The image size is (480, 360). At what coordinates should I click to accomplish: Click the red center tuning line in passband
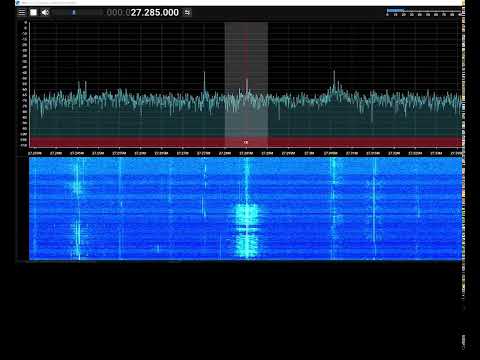coord(246,83)
